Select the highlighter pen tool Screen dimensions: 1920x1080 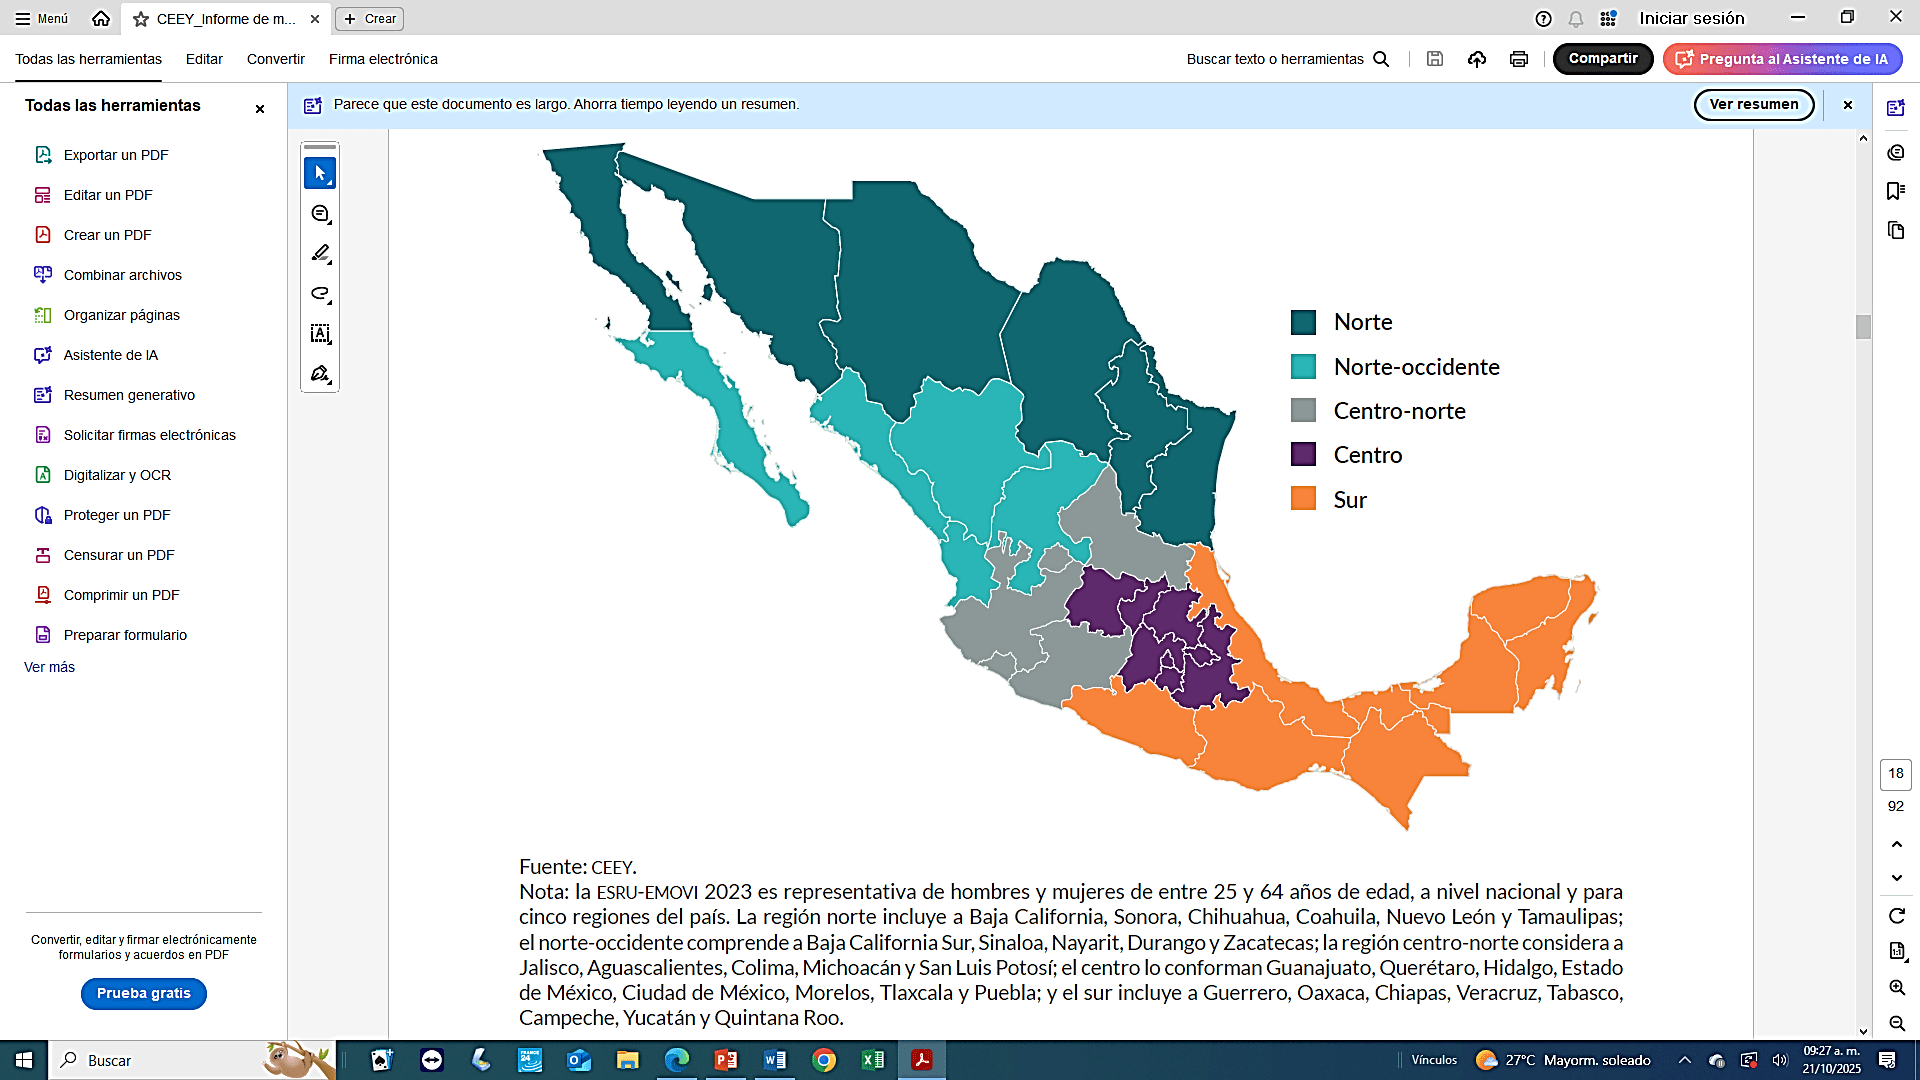(320, 253)
